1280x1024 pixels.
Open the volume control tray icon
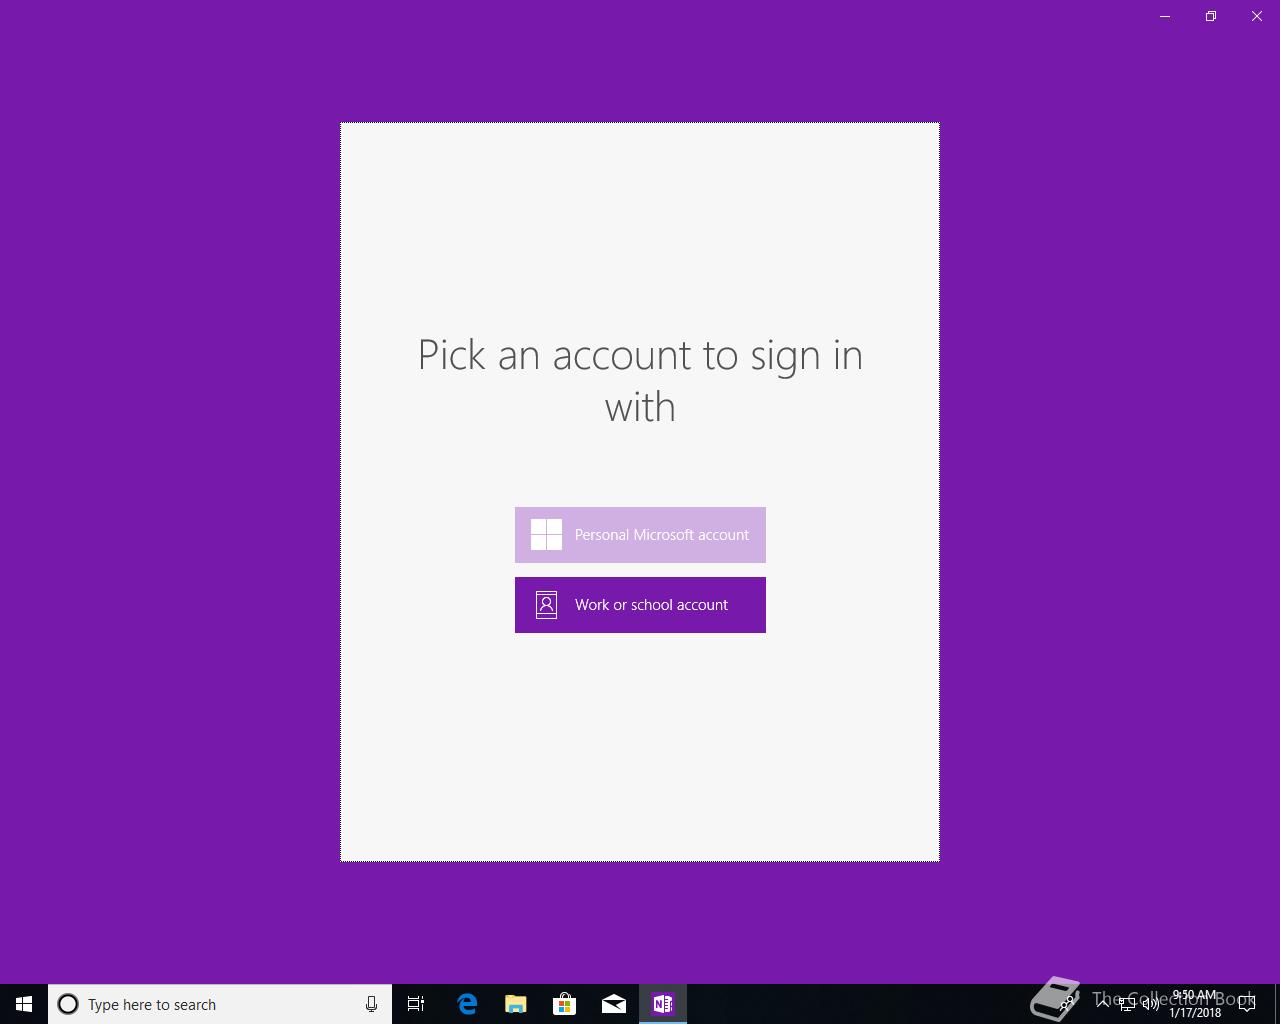click(1151, 1004)
